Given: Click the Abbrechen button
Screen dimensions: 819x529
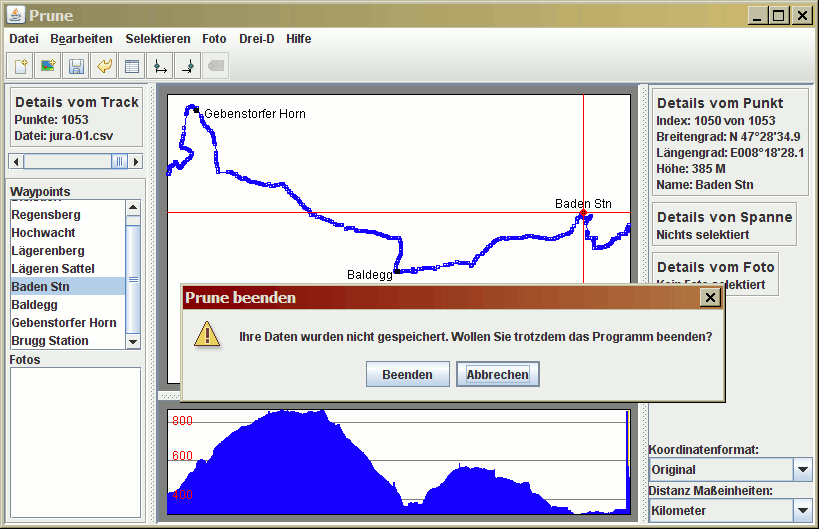Looking at the screenshot, I should [498, 374].
